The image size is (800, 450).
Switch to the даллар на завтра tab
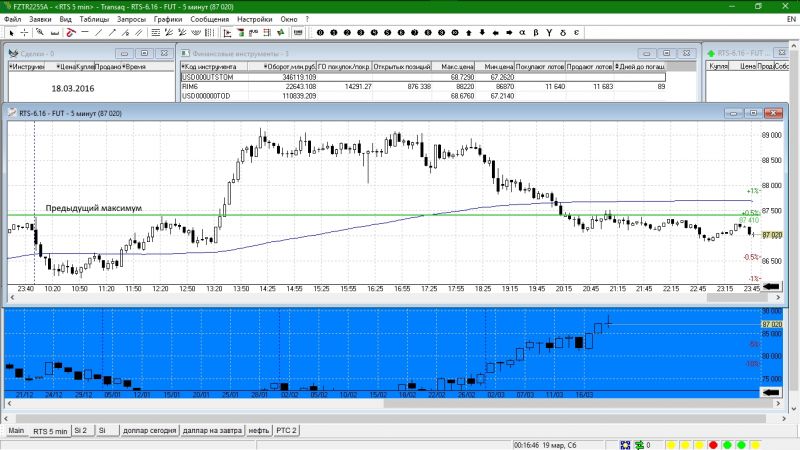point(212,430)
